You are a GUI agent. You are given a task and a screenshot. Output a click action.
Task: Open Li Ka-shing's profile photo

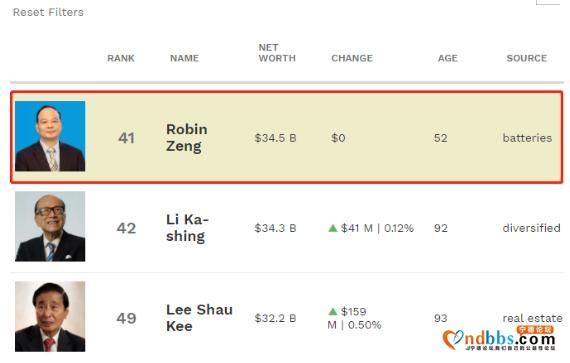[50, 226]
